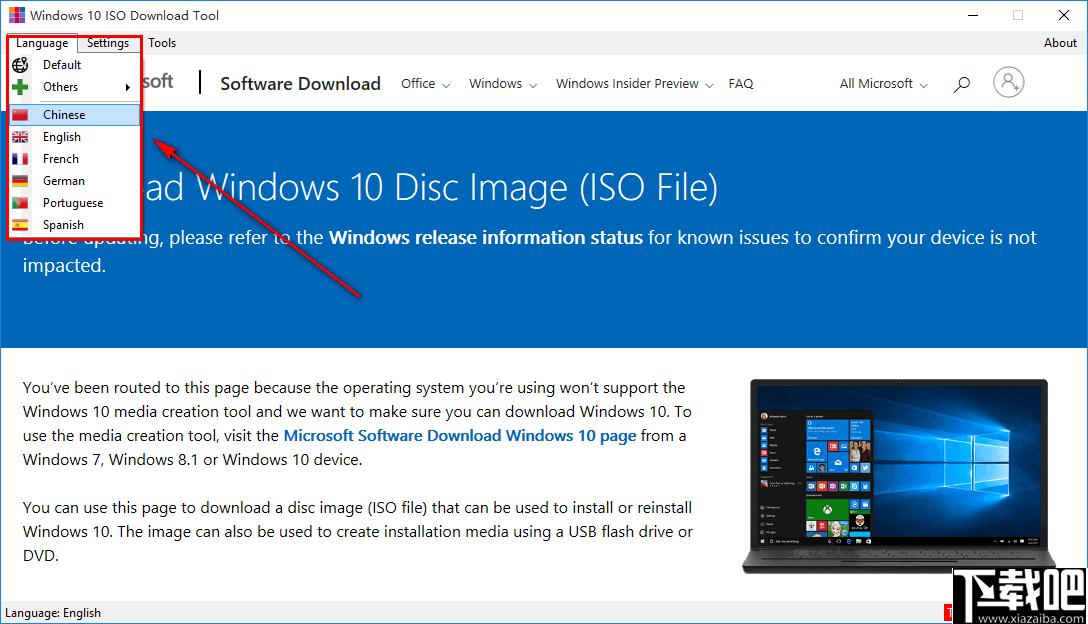Open the FAQ link

(x=740, y=83)
